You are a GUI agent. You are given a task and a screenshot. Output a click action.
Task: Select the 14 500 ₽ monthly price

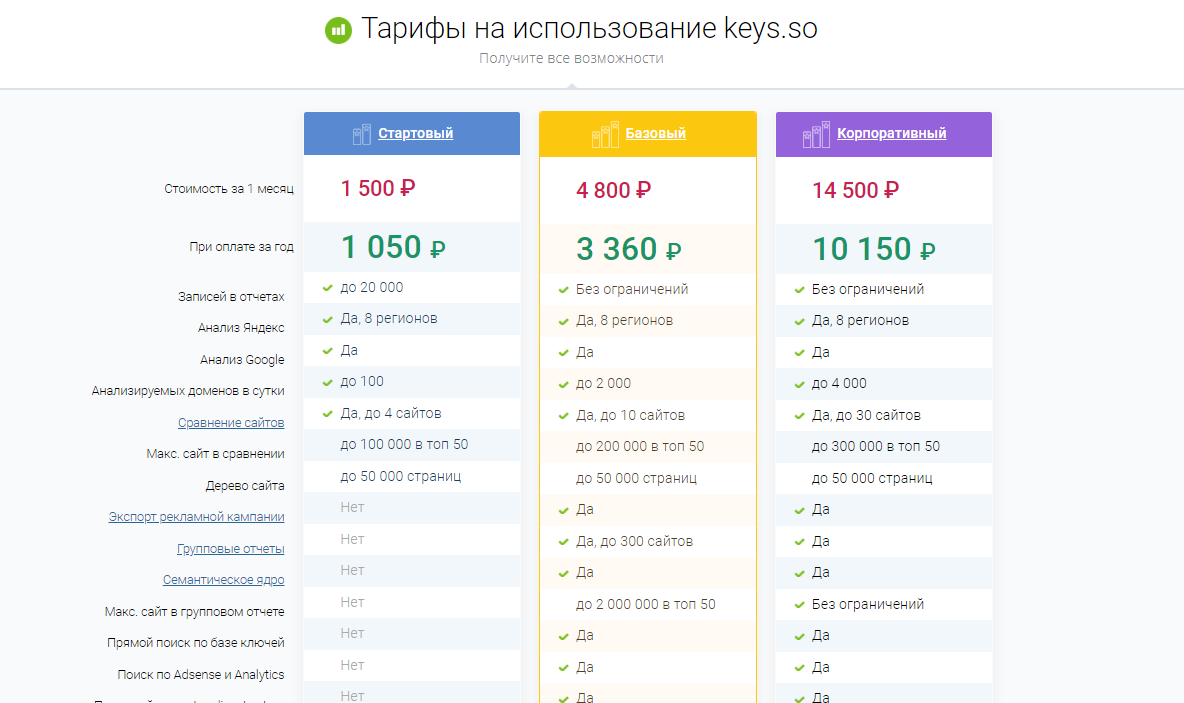click(x=856, y=190)
